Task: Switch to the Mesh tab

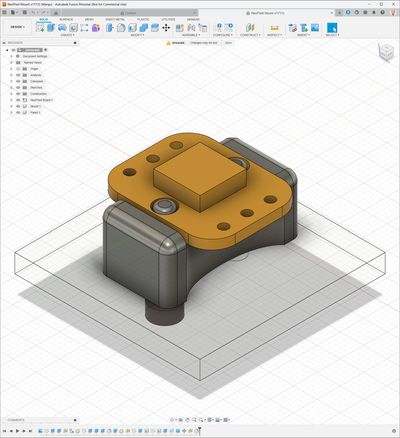Action: pyautogui.click(x=89, y=20)
